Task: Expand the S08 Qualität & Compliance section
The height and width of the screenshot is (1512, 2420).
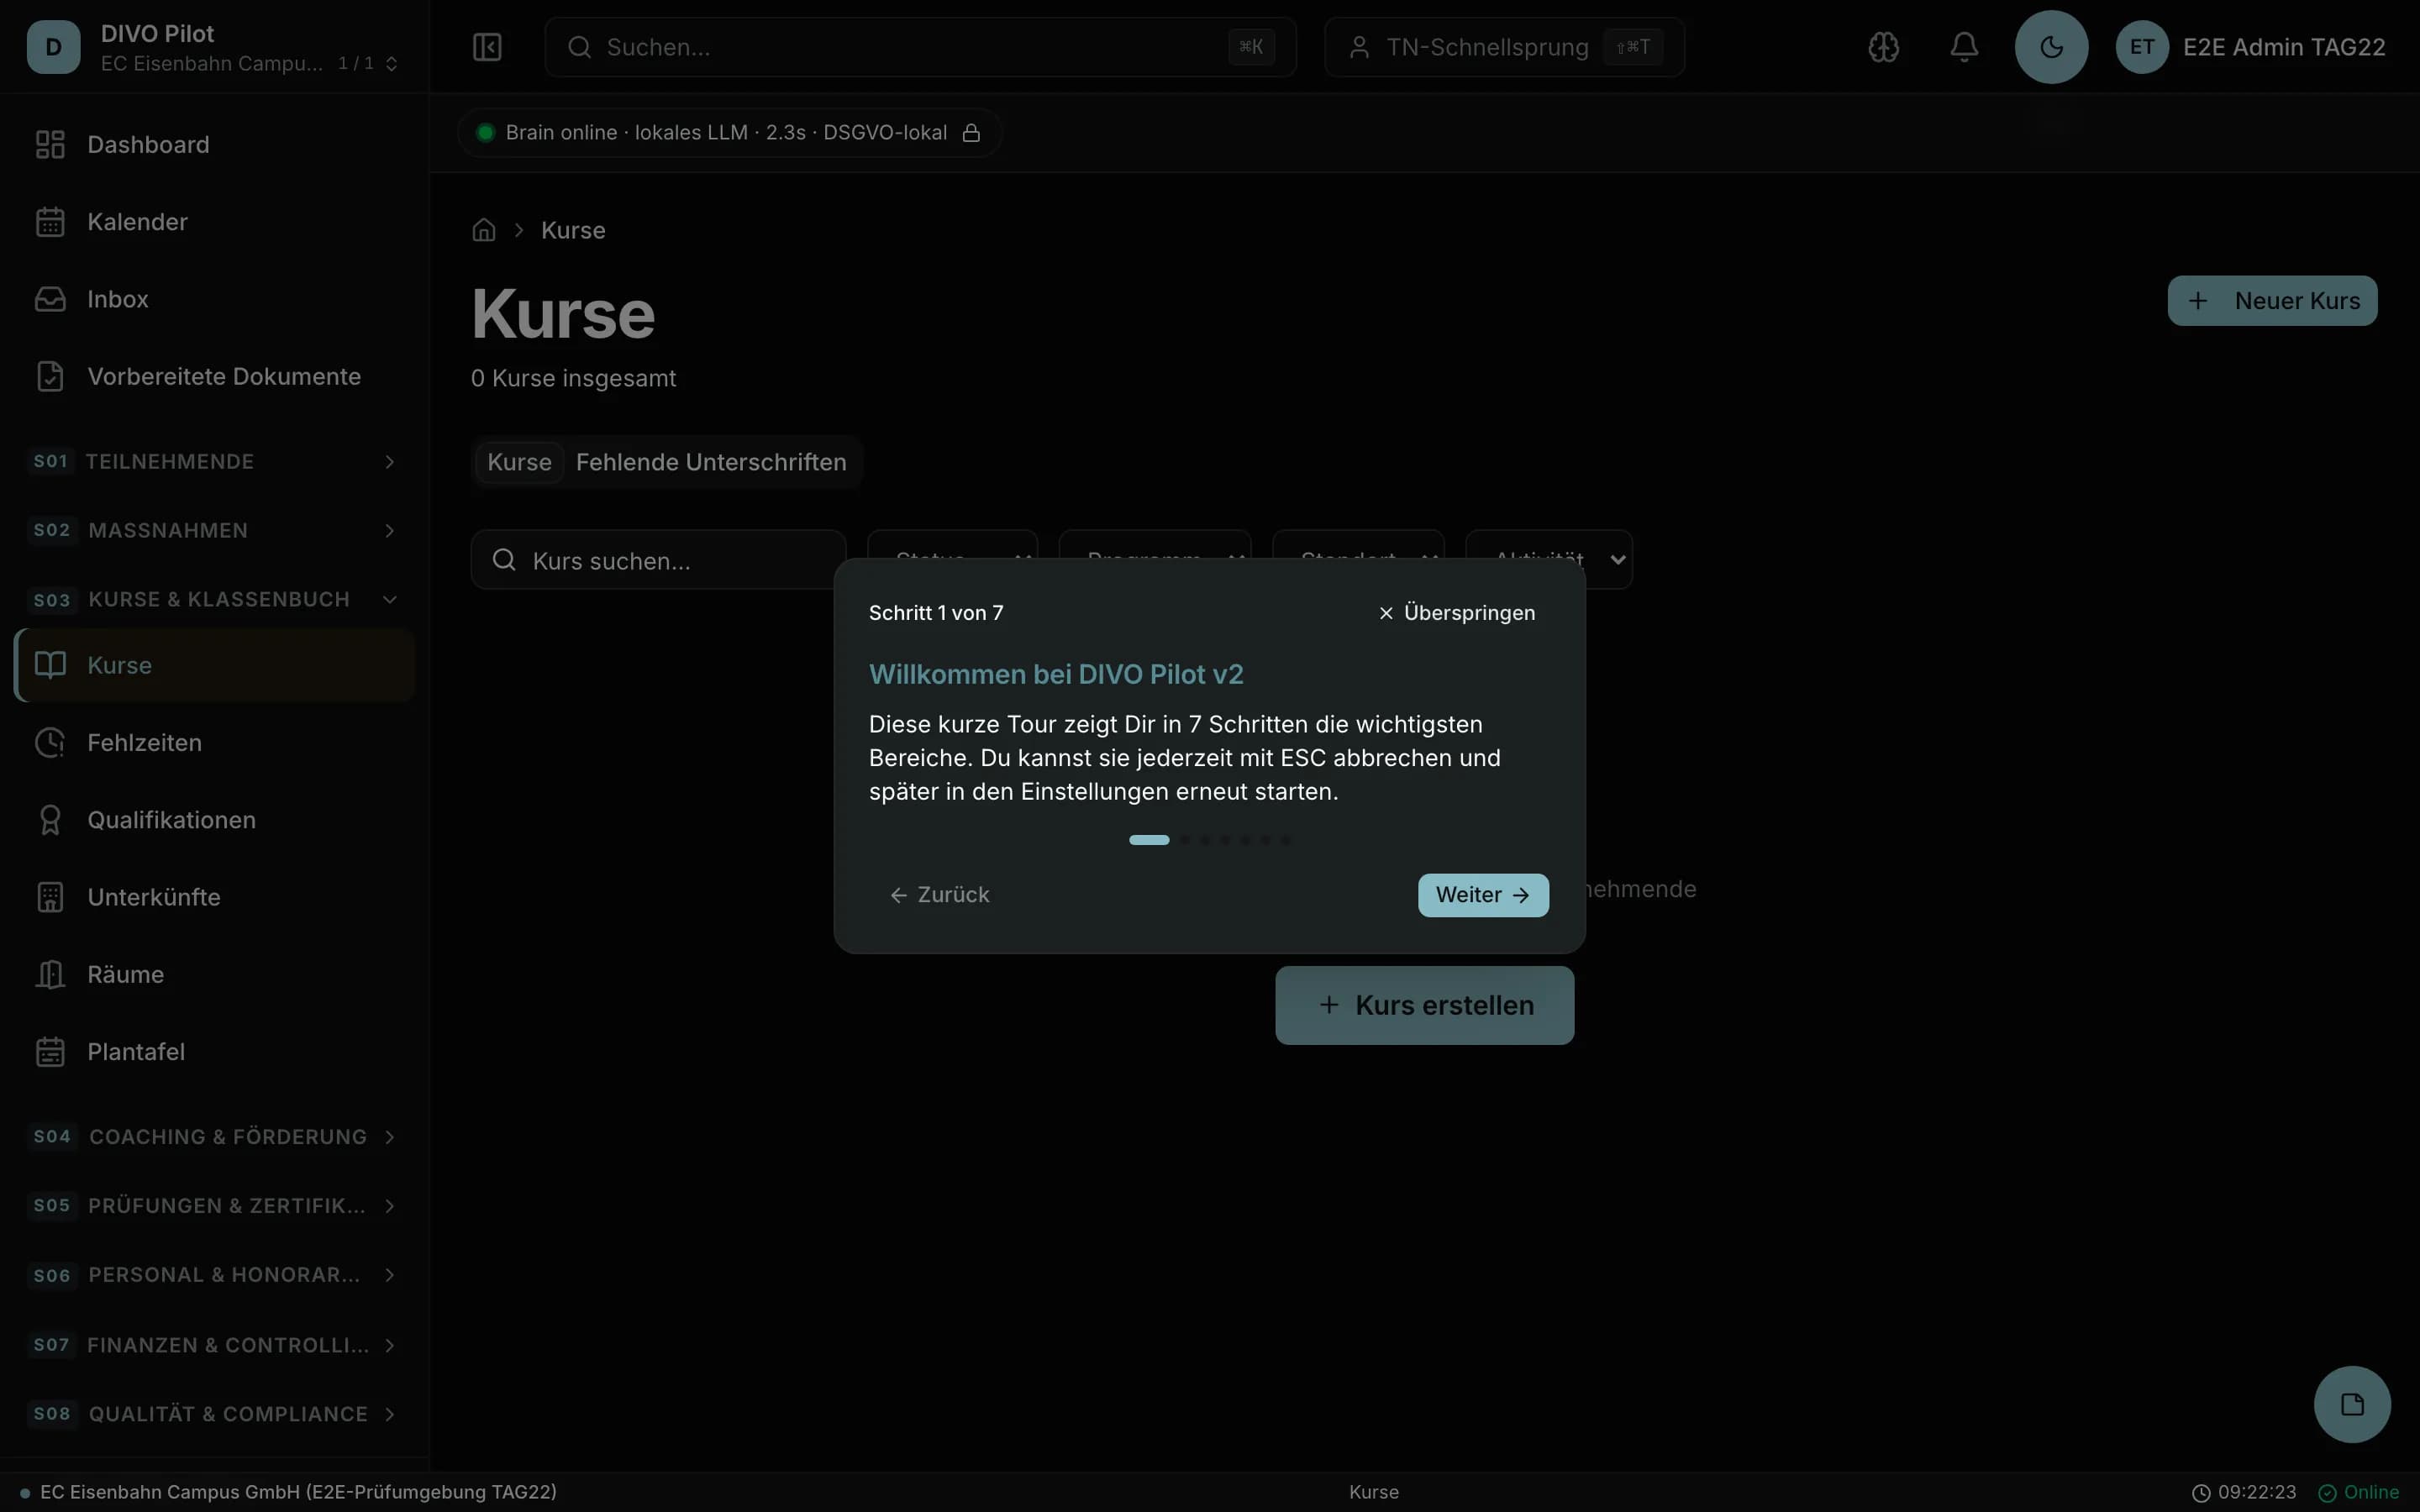Action: pyautogui.click(x=214, y=1414)
